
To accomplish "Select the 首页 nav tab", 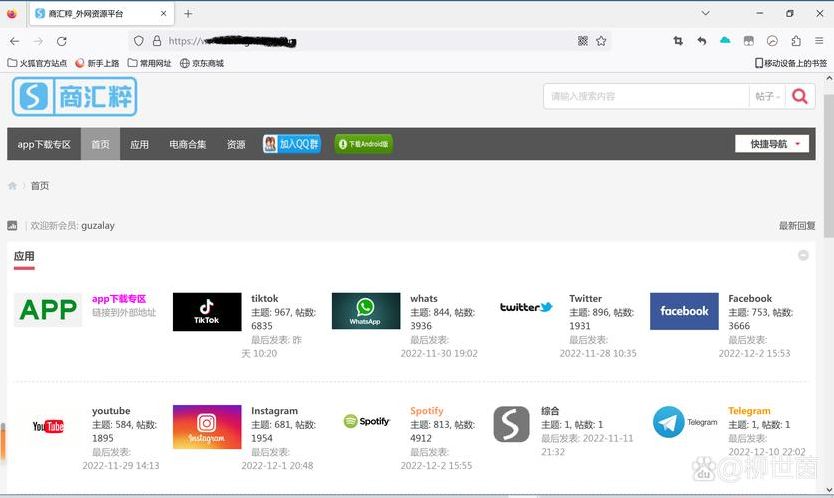I will click(101, 144).
